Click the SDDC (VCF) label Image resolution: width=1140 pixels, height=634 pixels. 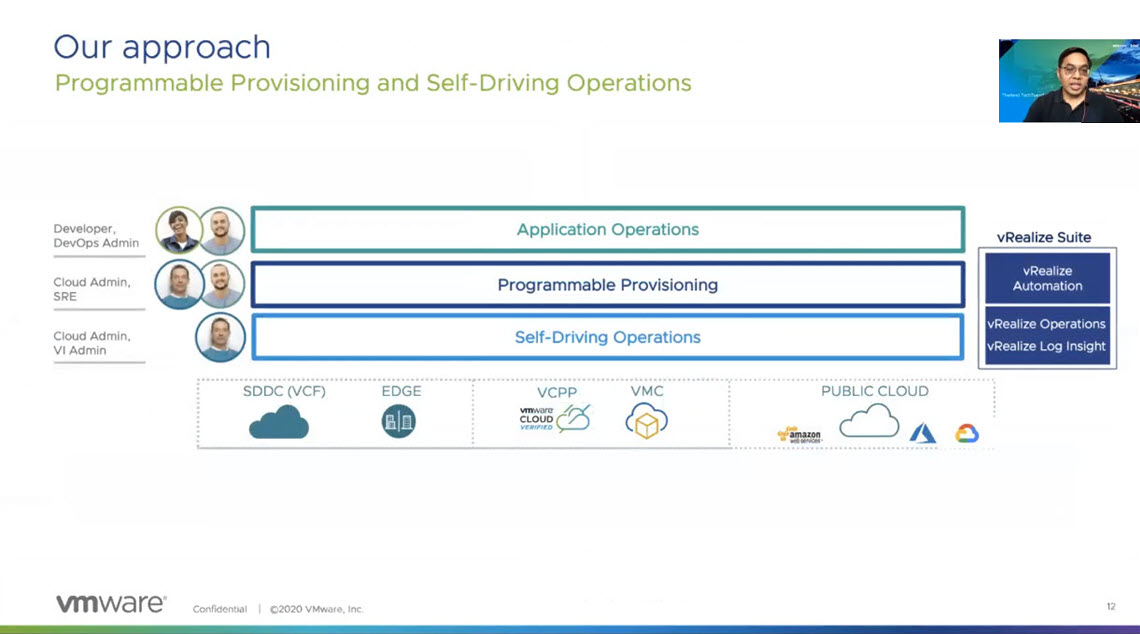[284, 391]
